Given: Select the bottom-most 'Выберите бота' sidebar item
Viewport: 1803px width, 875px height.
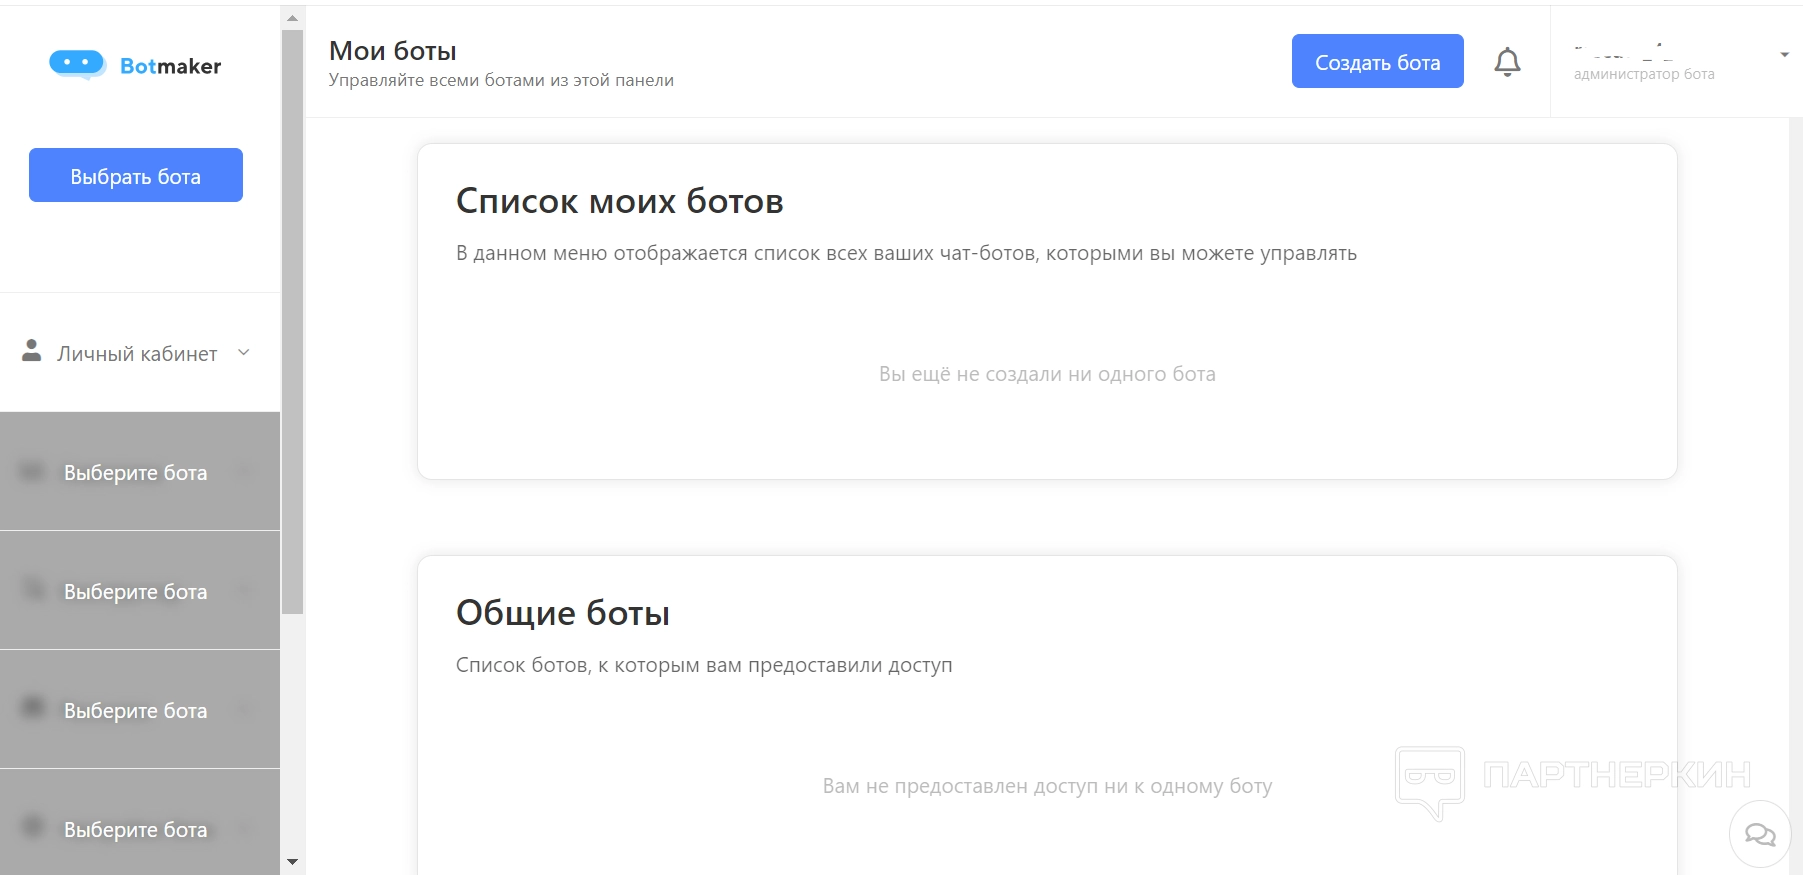Looking at the screenshot, I should click(136, 830).
